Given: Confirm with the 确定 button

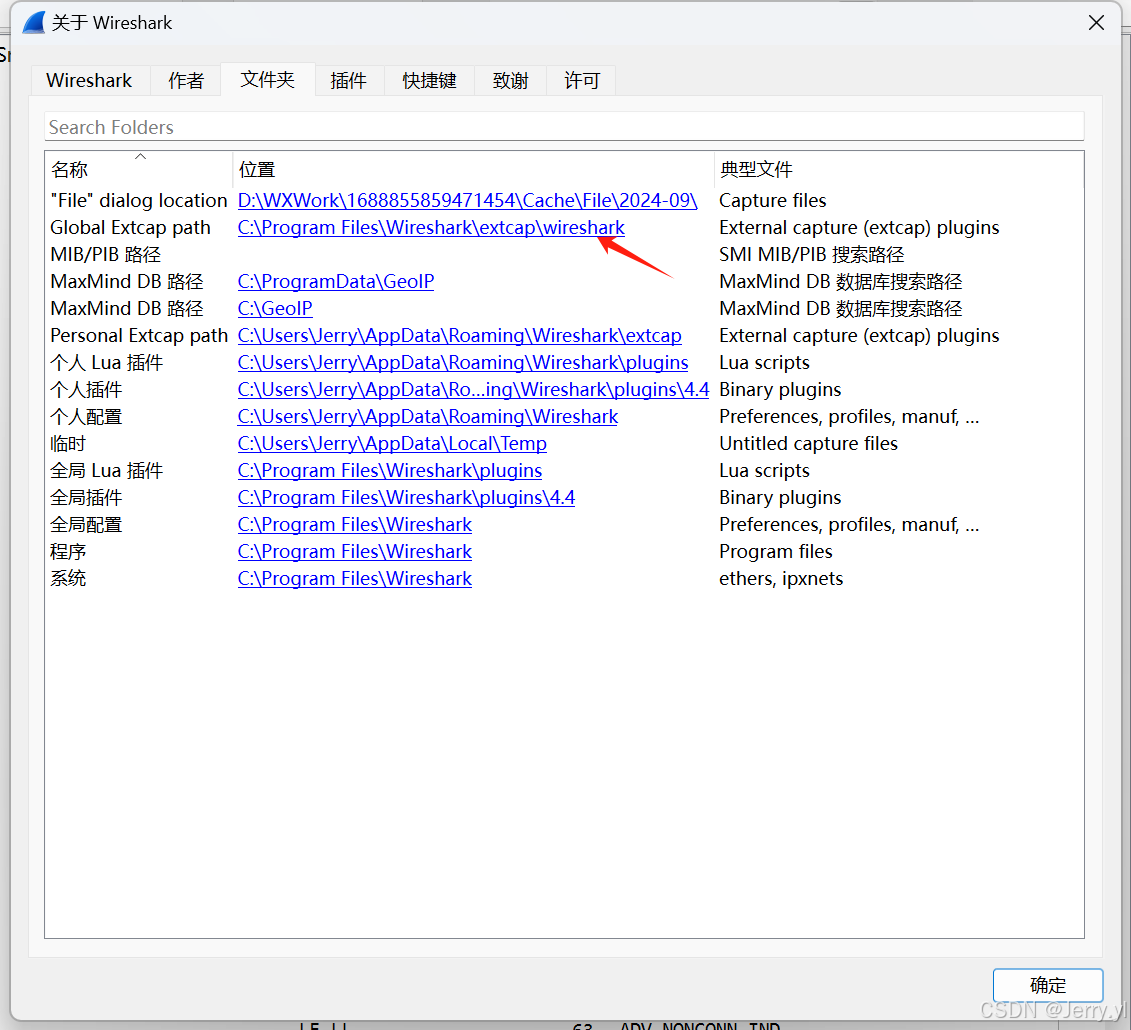Looking at the screenshot, I should coord(1047,985).
